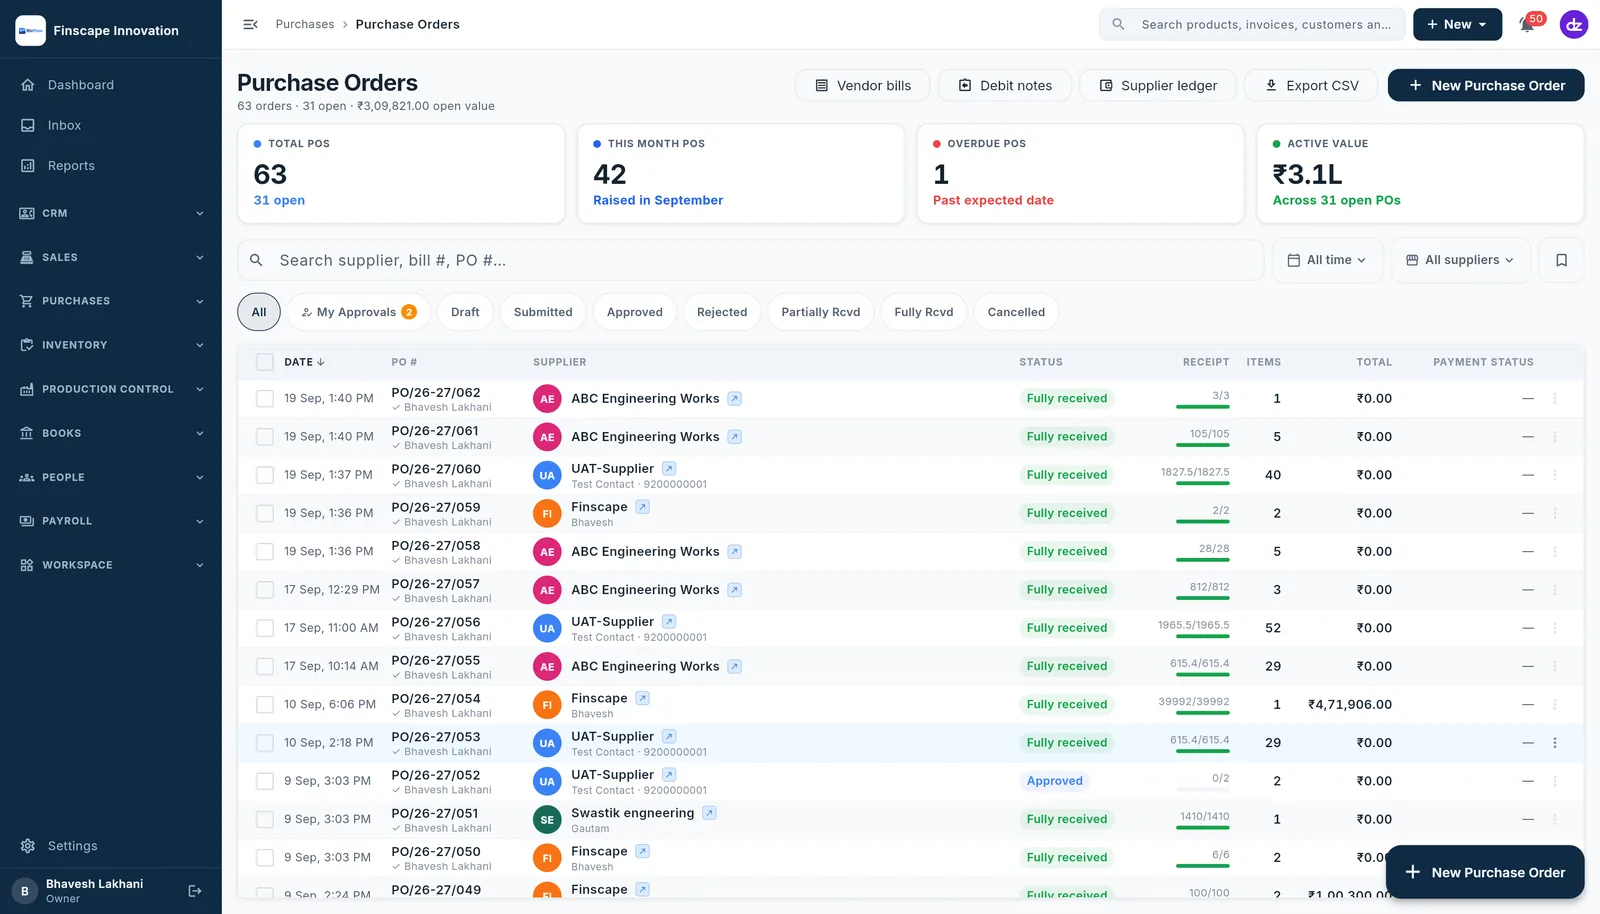
Task: Click receipt progress bar of PO/26-27/052
Action: 1203,789
